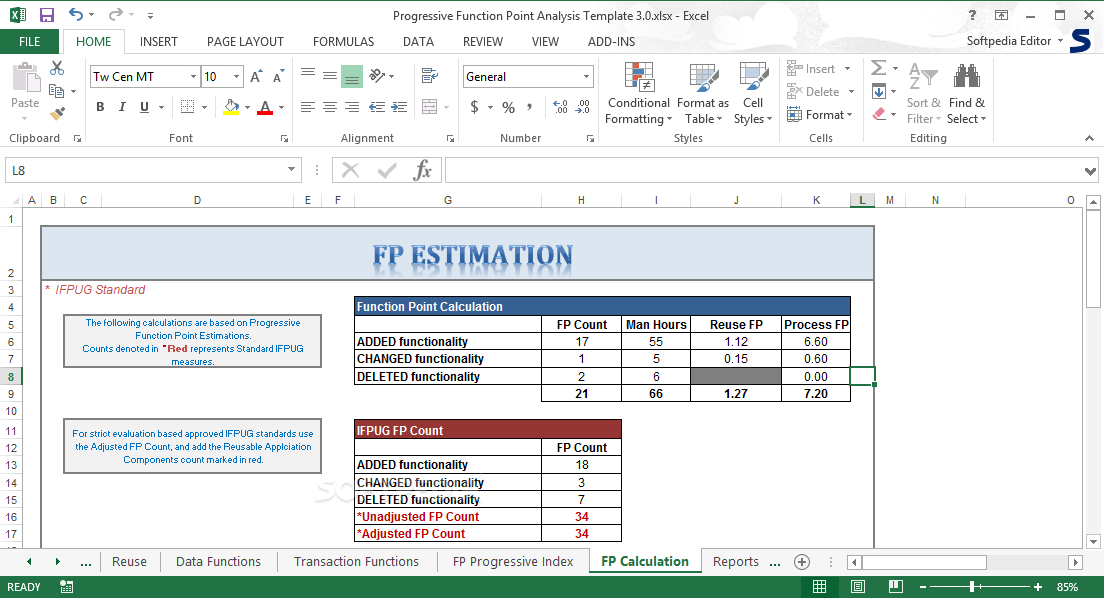Click the Softpedia Editor account name
Screen dimensions: 1104x598
tap(1008, 41)
